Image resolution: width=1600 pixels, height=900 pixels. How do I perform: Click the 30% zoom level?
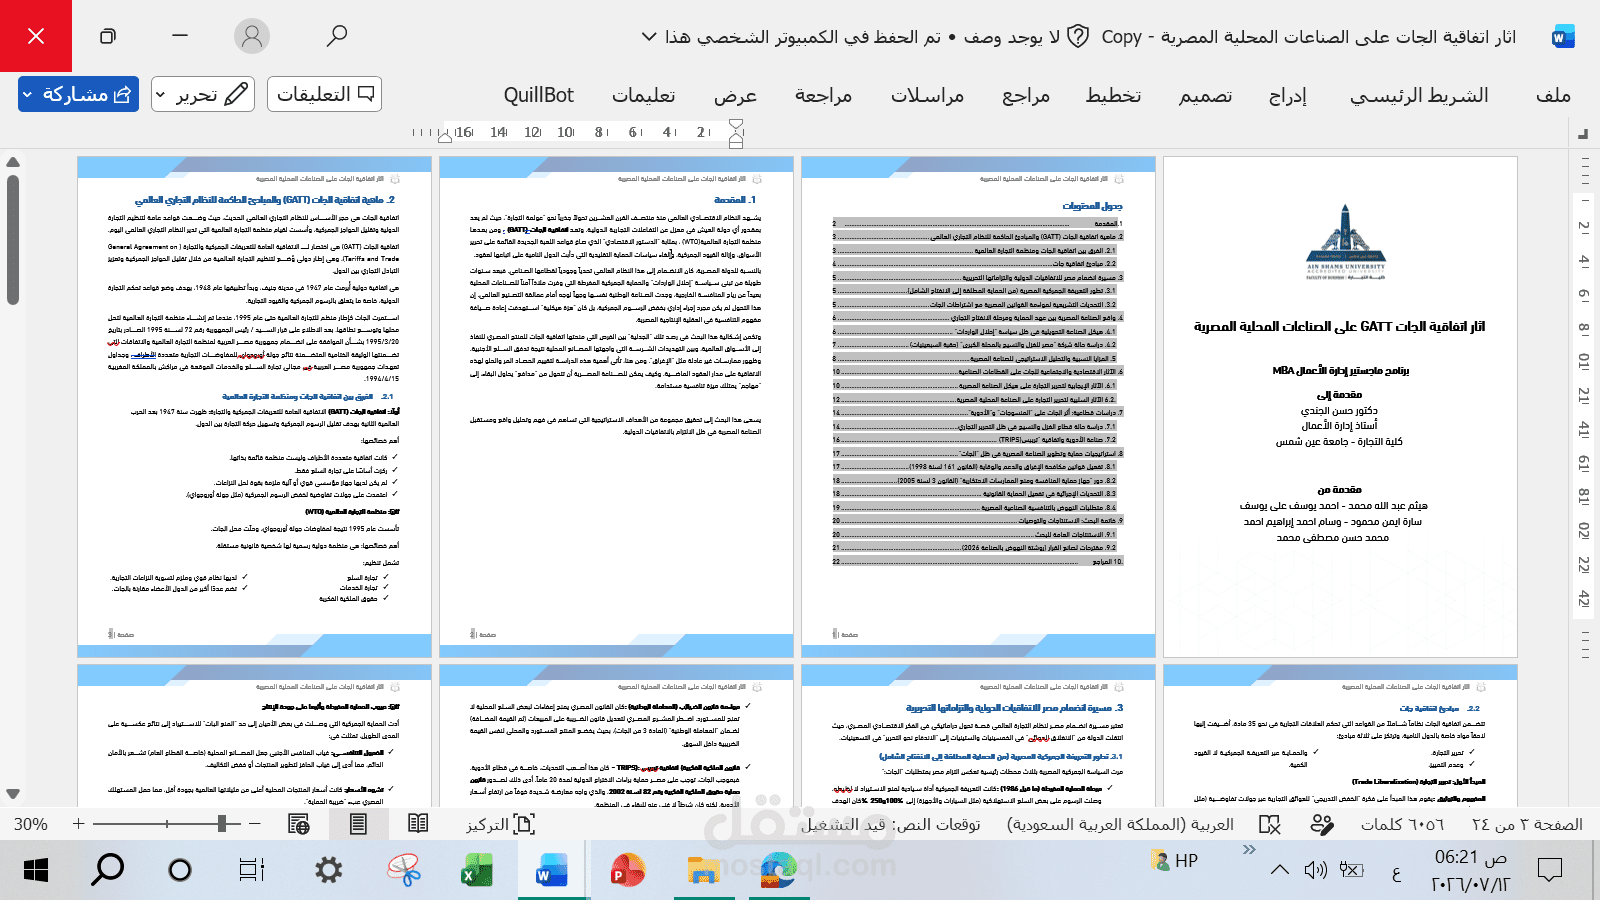pos(31,824)
